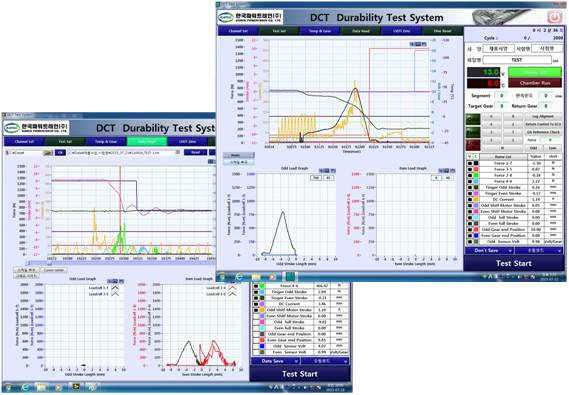Switch to Channel Set tab in front window

[x=238, y=31]
